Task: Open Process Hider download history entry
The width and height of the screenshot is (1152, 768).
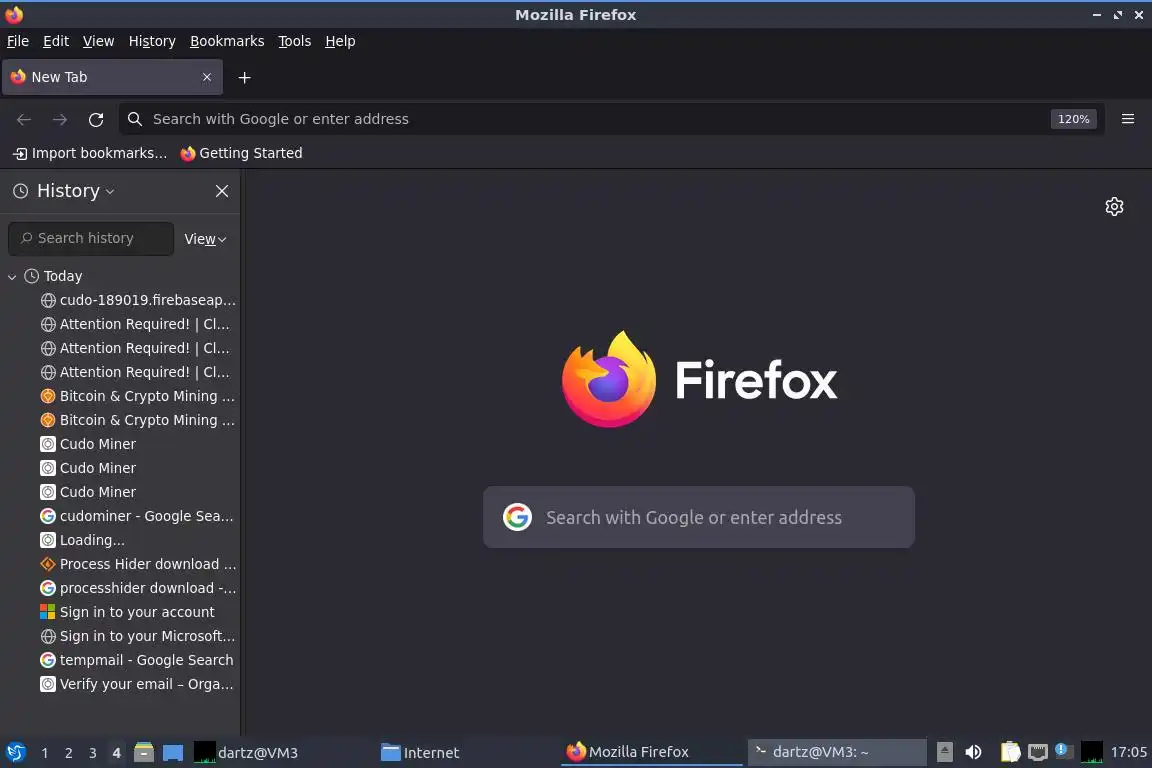Action: (x=138, y=564)
